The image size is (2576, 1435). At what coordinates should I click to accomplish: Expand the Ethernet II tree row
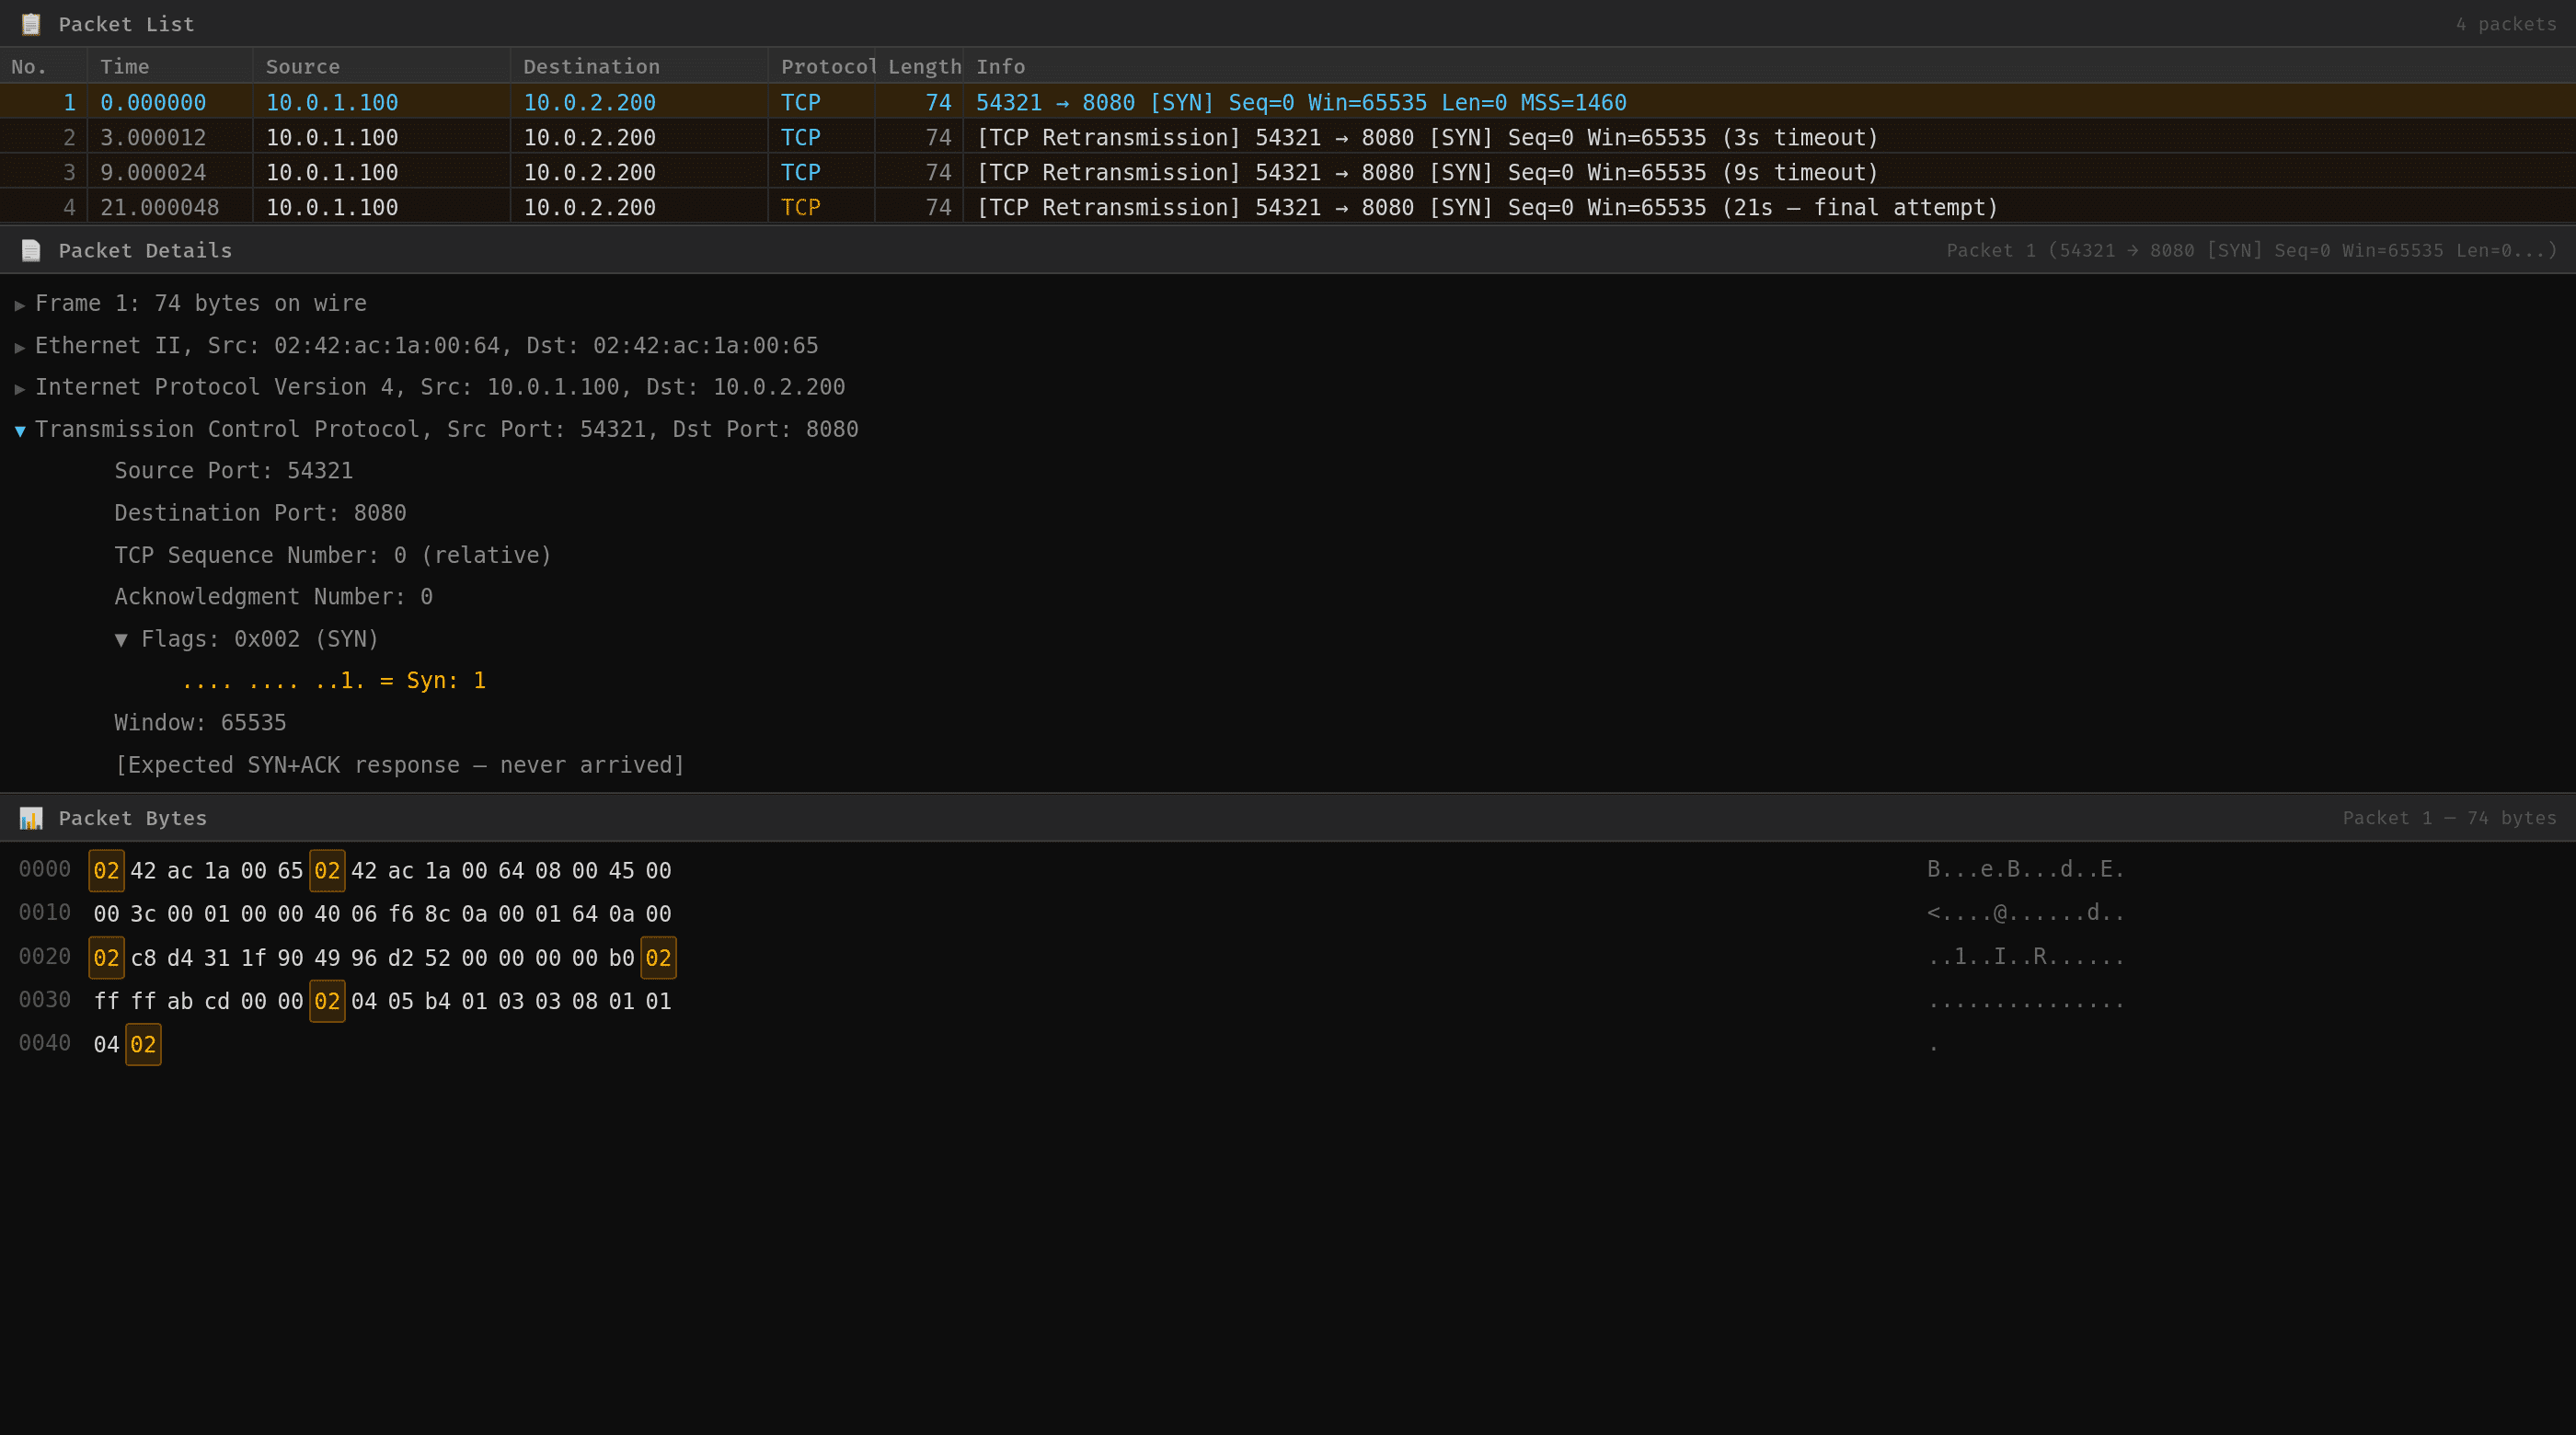20,346
